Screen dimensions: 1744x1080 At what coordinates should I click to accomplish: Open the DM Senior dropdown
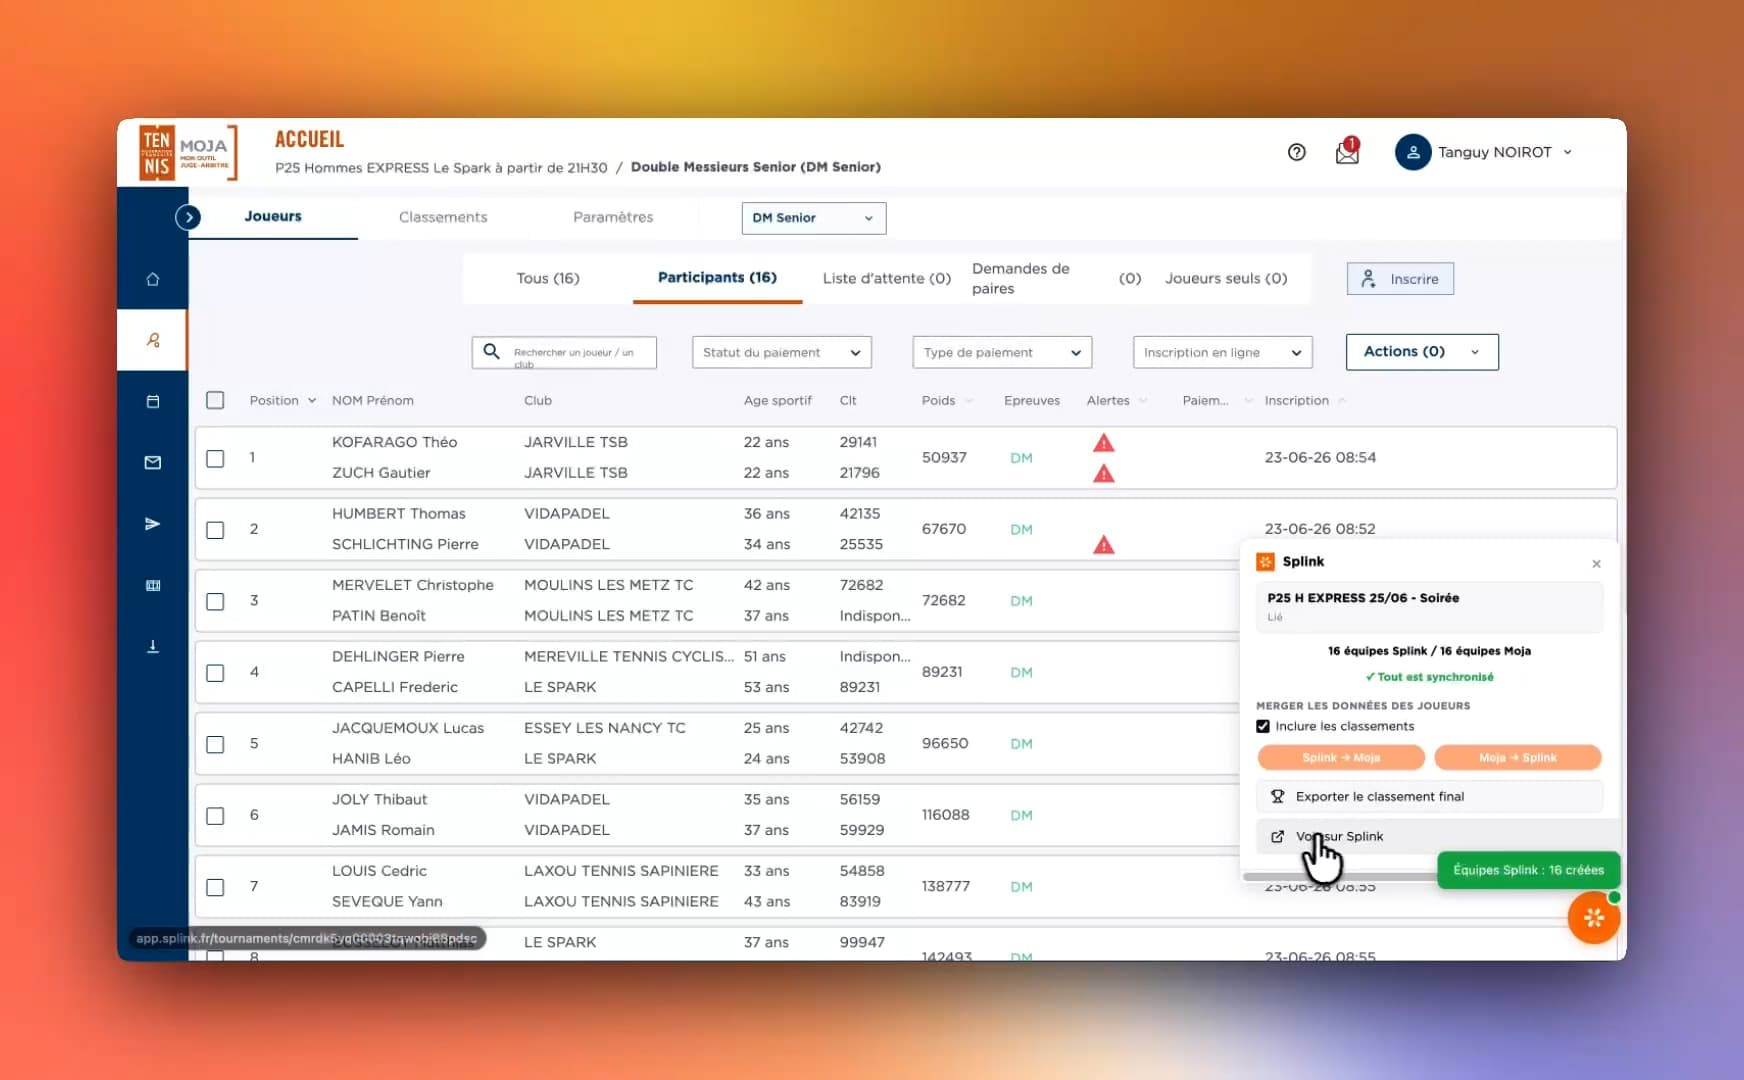pos(814,218)
